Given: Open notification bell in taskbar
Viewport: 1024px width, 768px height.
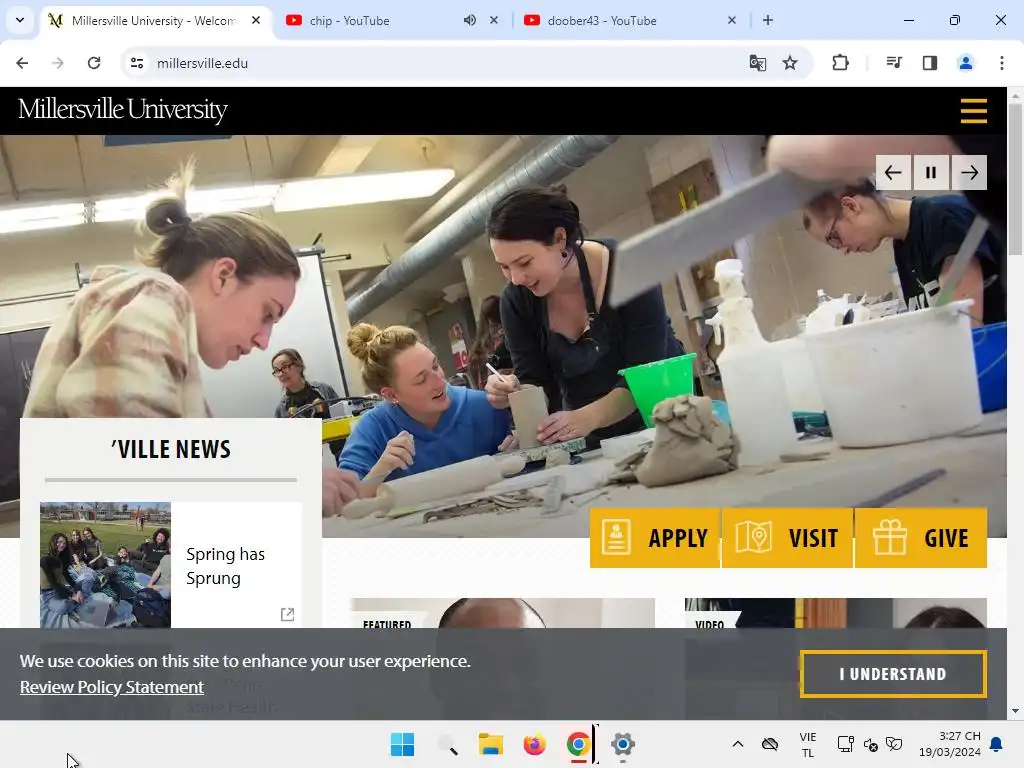Looking at the screenshot, I should (x=997, y=744).
